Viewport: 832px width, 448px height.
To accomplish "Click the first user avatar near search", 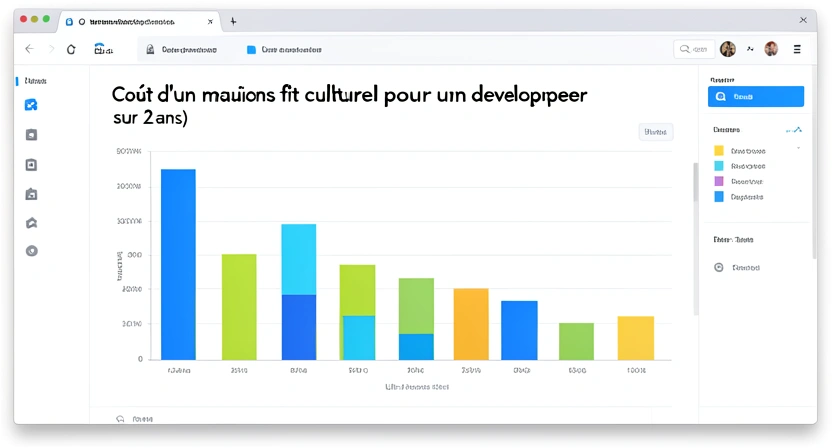I will point(727,49).
